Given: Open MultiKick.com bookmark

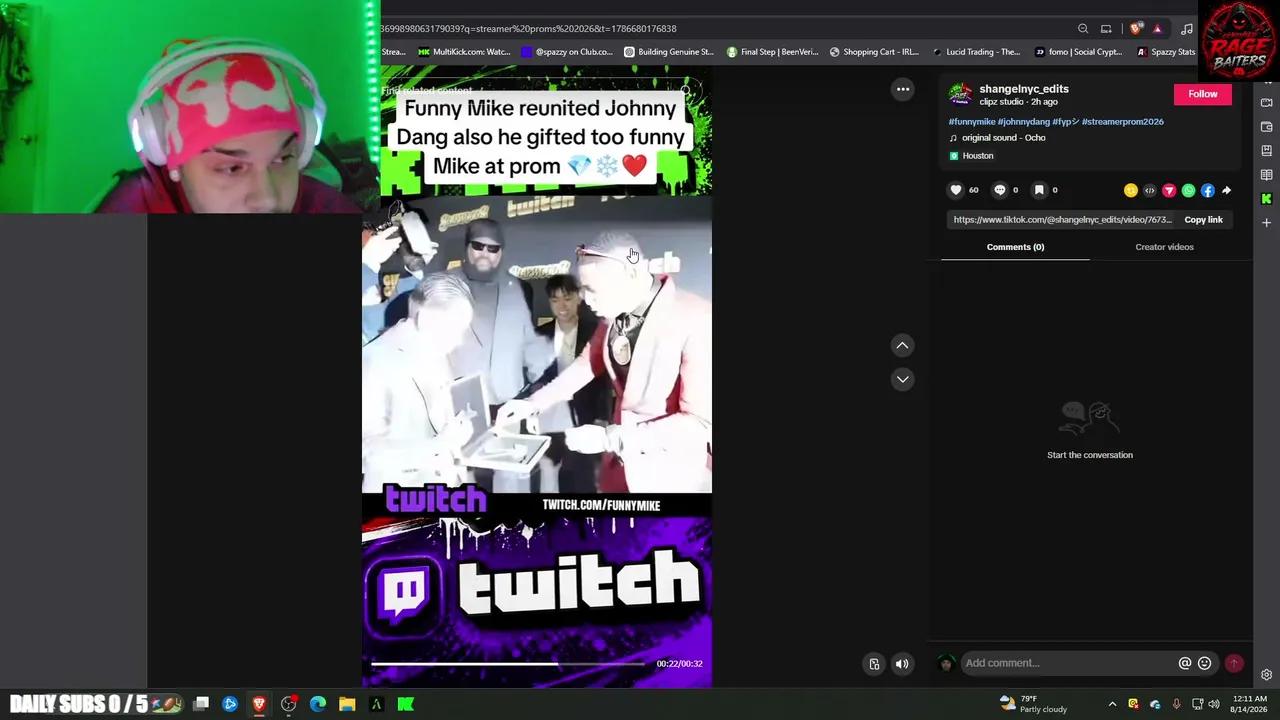Looking at the screenshot, I should 464,52.
